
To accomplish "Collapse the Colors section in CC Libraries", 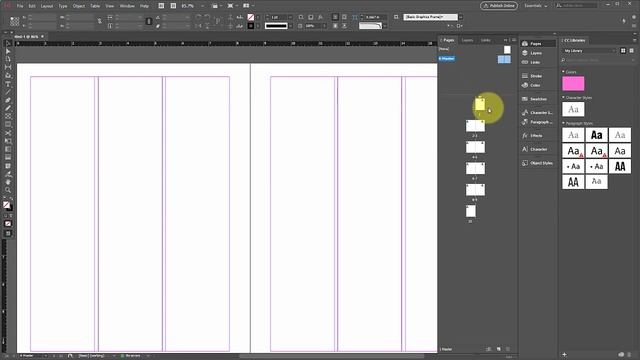I will (x=563, y=72).
